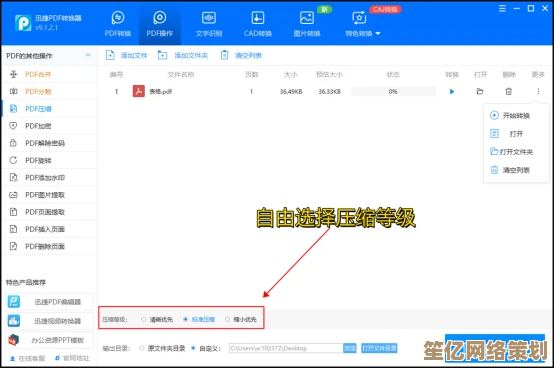Click the red PDF icon of 表格.pdf
554x369 pixels.
point(138,91)
